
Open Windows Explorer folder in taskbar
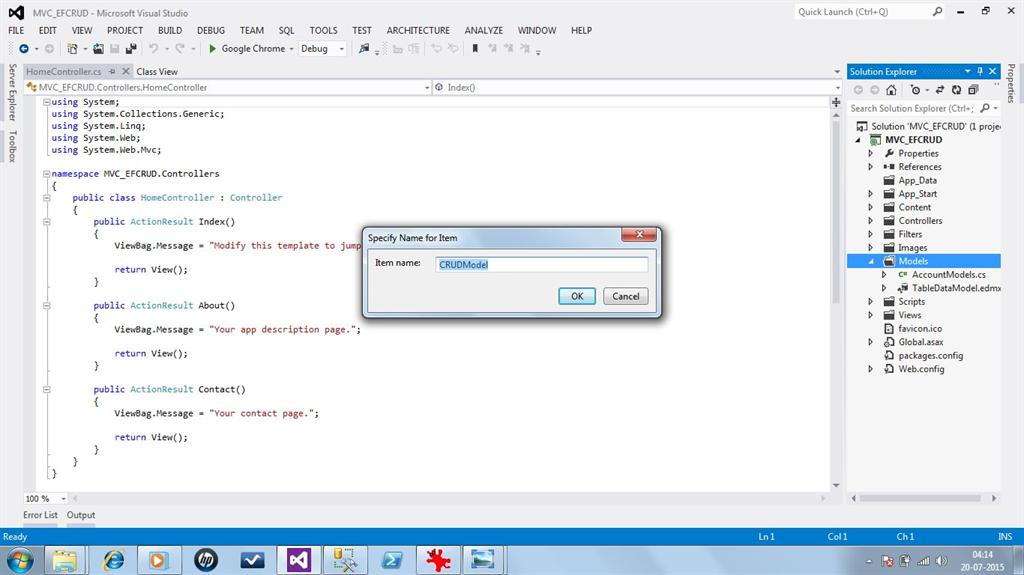(x=65, y=560)
